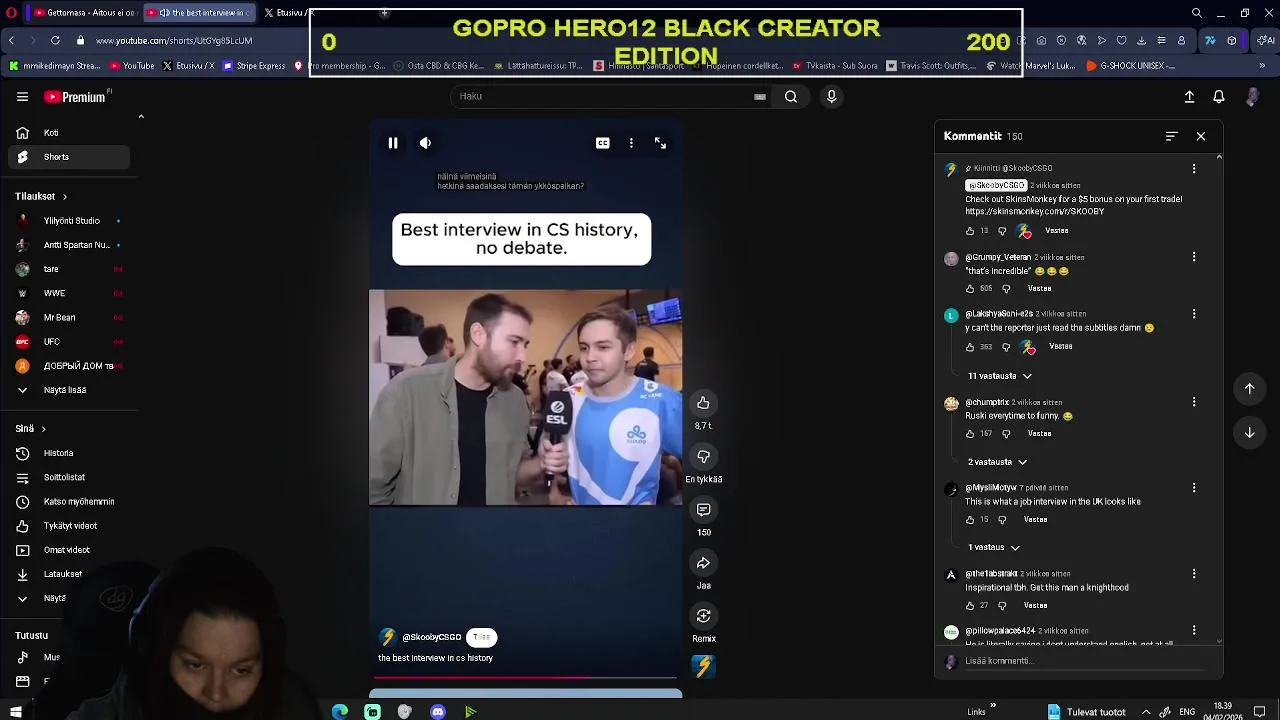This screenshot has height=720, width=1280.
Task: Open the YouTube bookmark in bookmarks bar
Action: point(131,66)
